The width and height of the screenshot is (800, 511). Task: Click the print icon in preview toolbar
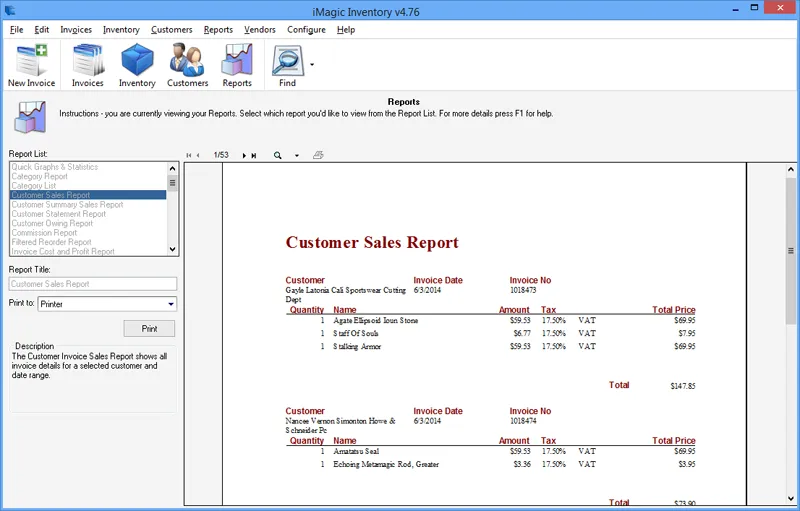(318, 155)
